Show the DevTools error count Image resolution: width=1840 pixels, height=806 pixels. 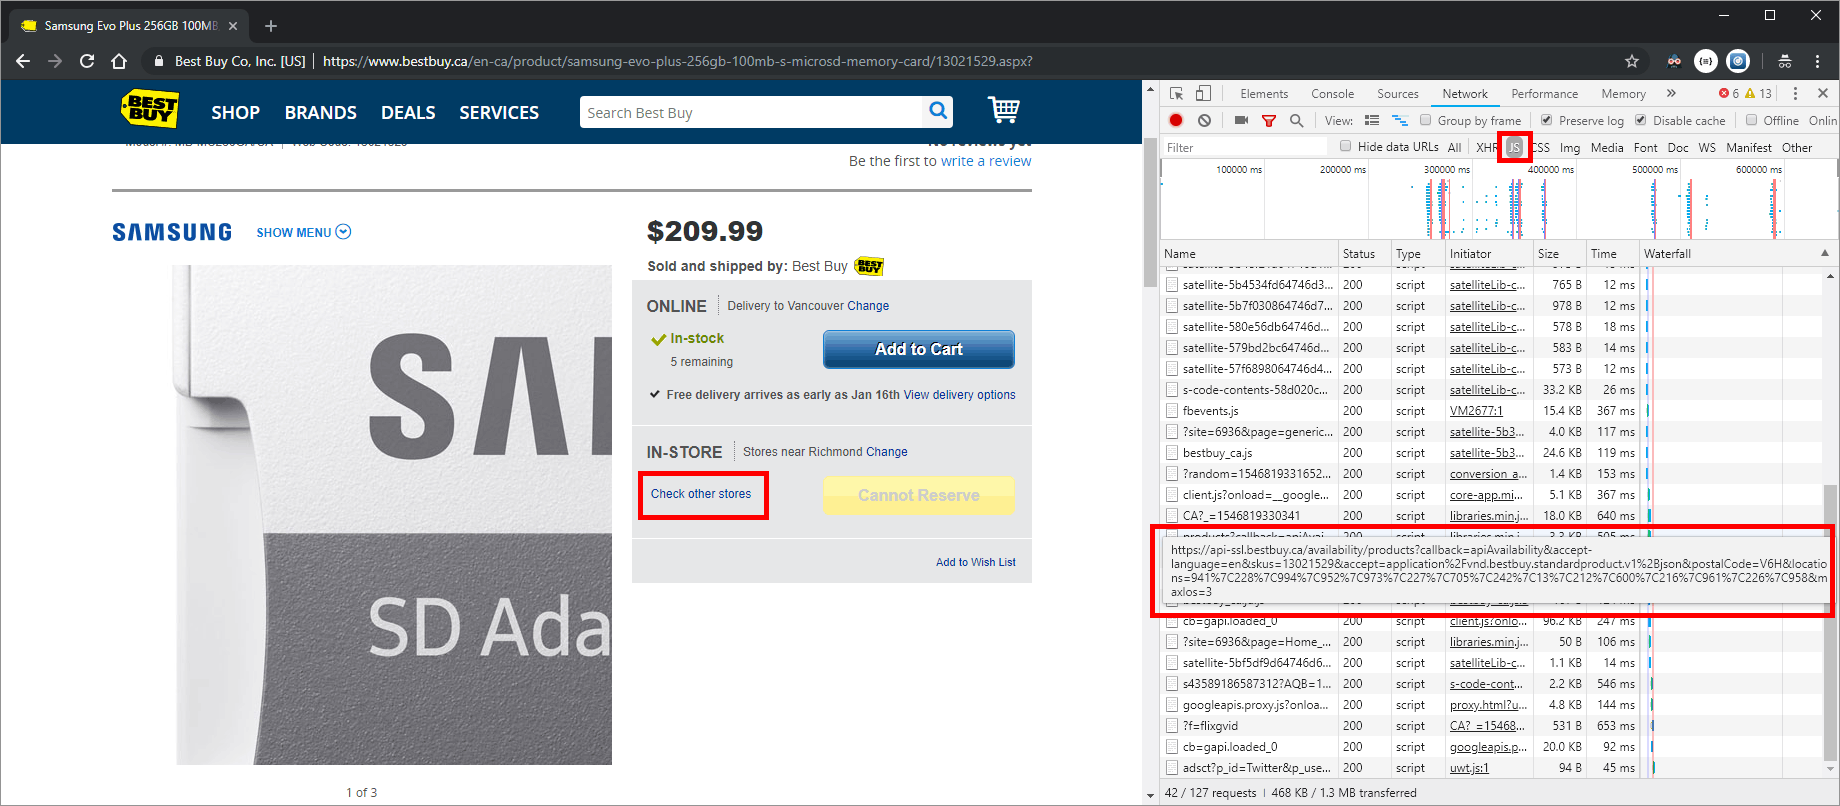[x=1729, y=93]
